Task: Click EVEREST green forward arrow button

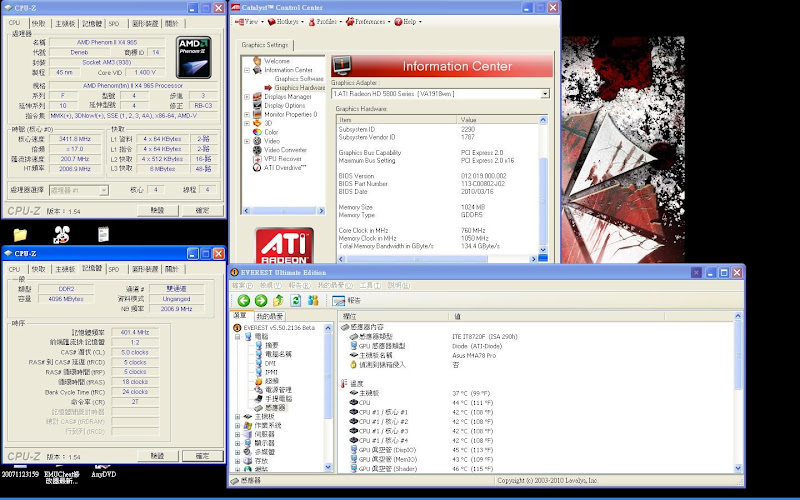Action: [261, 300]
